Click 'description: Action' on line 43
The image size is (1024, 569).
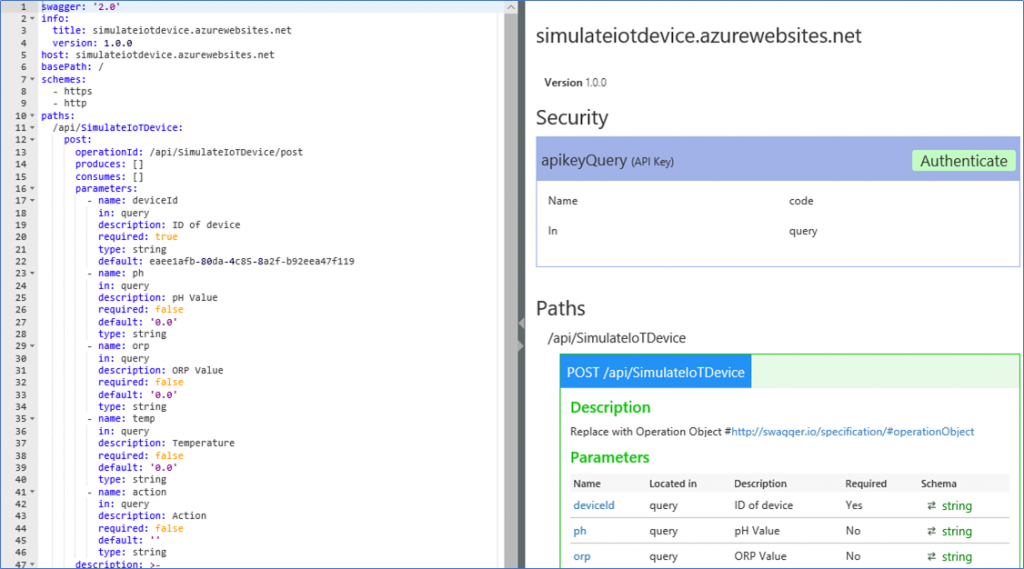click(x=152, y=516)
